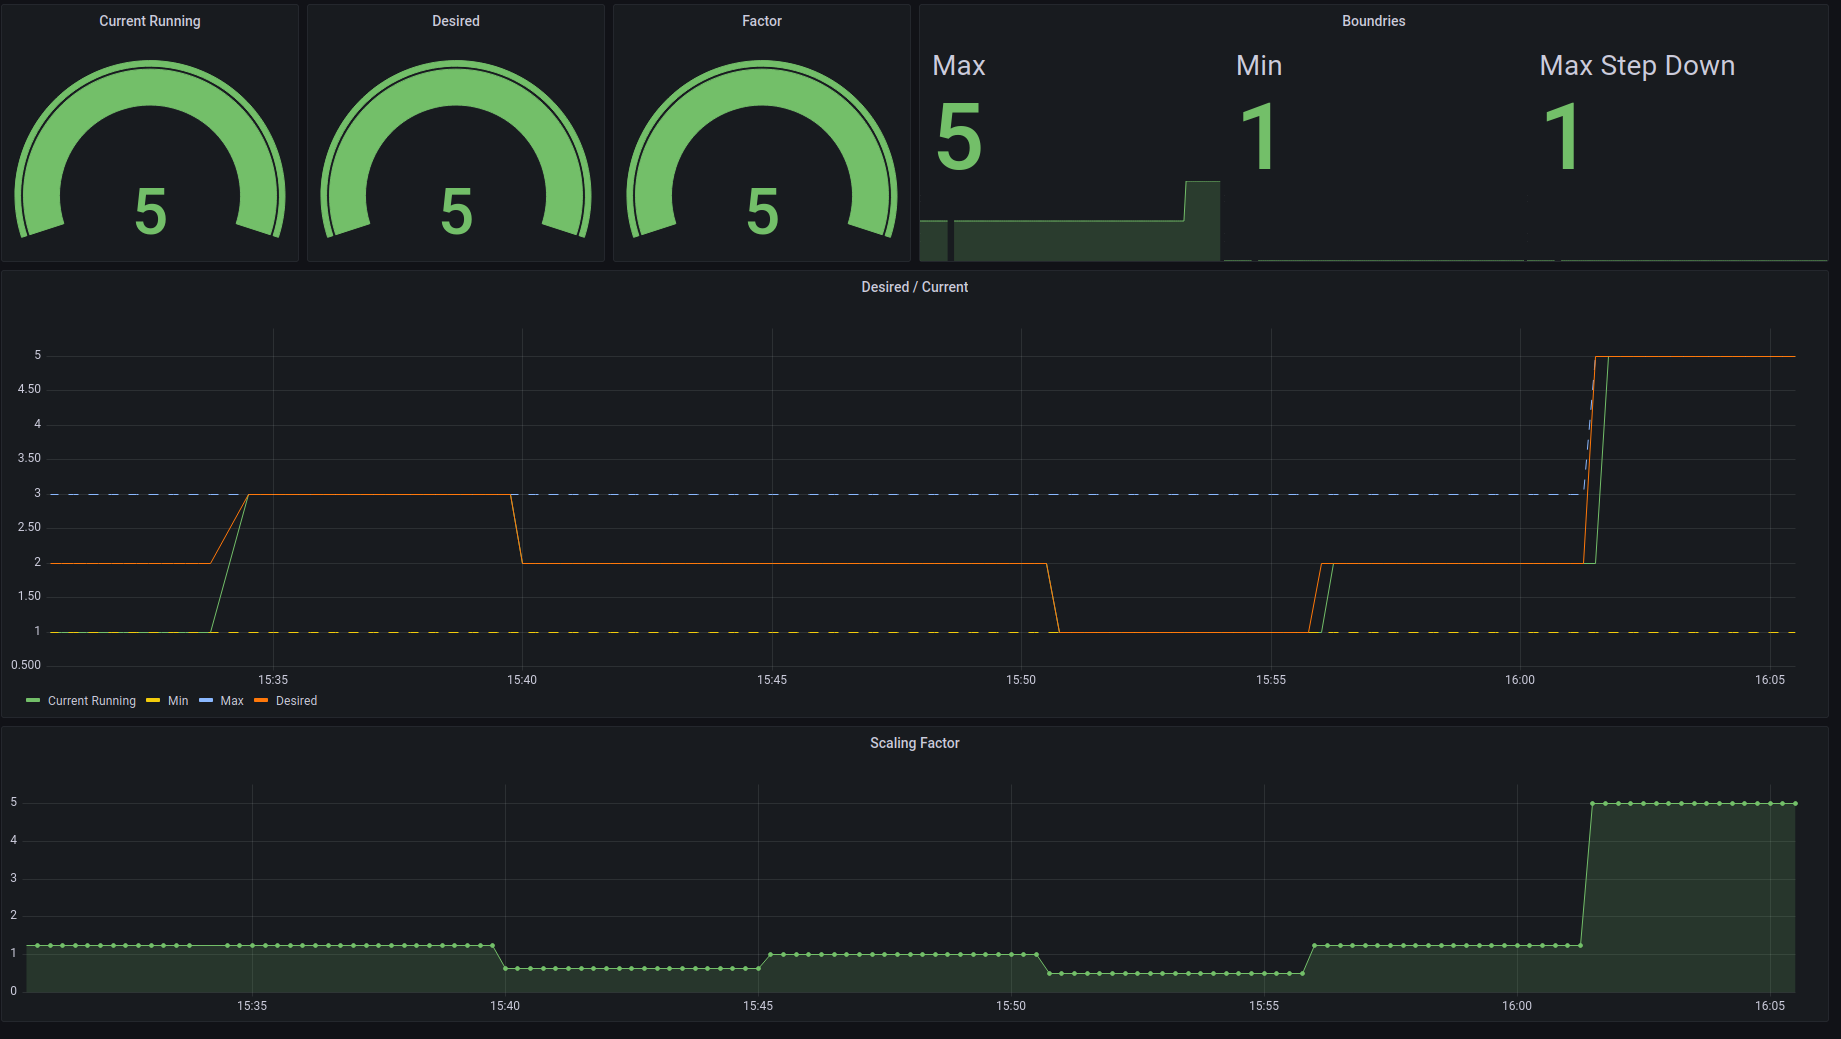Viewport: 1841px width, 1039px height.
Task: Click the yellow Min legend color
Action: tap(153, 700)
